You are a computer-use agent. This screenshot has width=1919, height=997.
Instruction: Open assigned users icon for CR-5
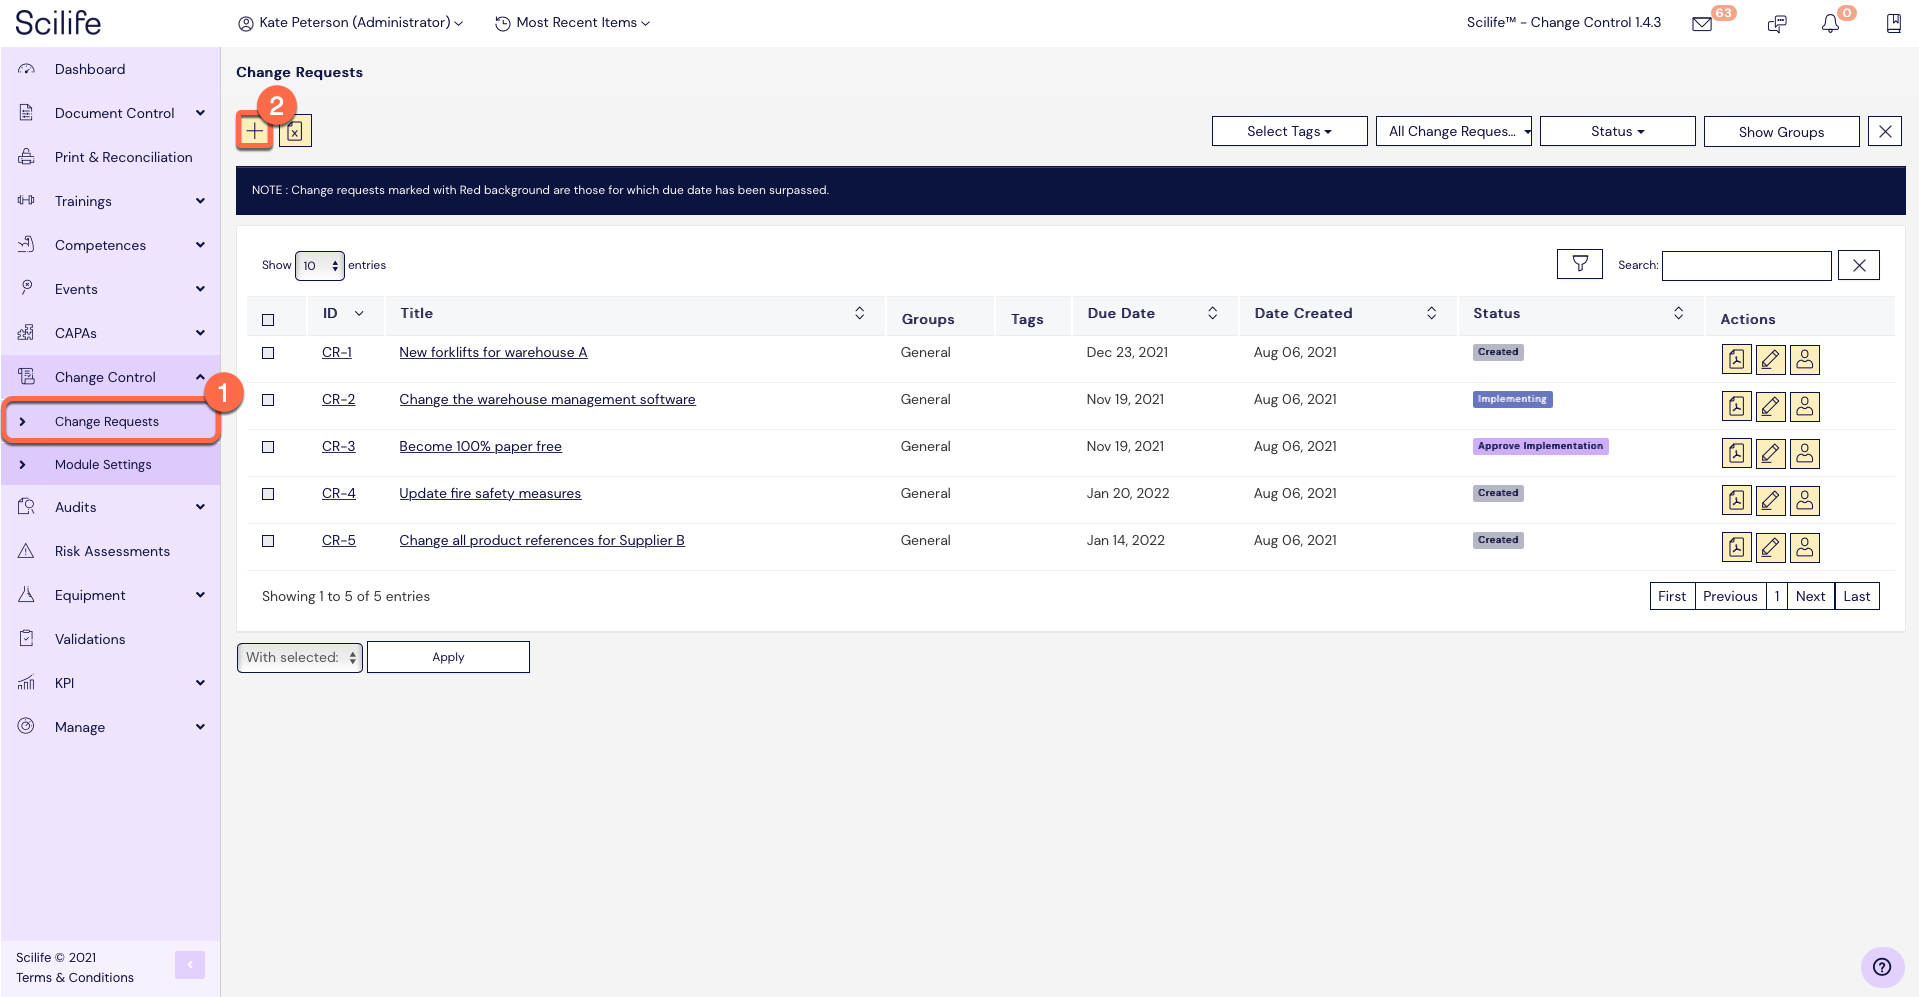point(1805,547)
